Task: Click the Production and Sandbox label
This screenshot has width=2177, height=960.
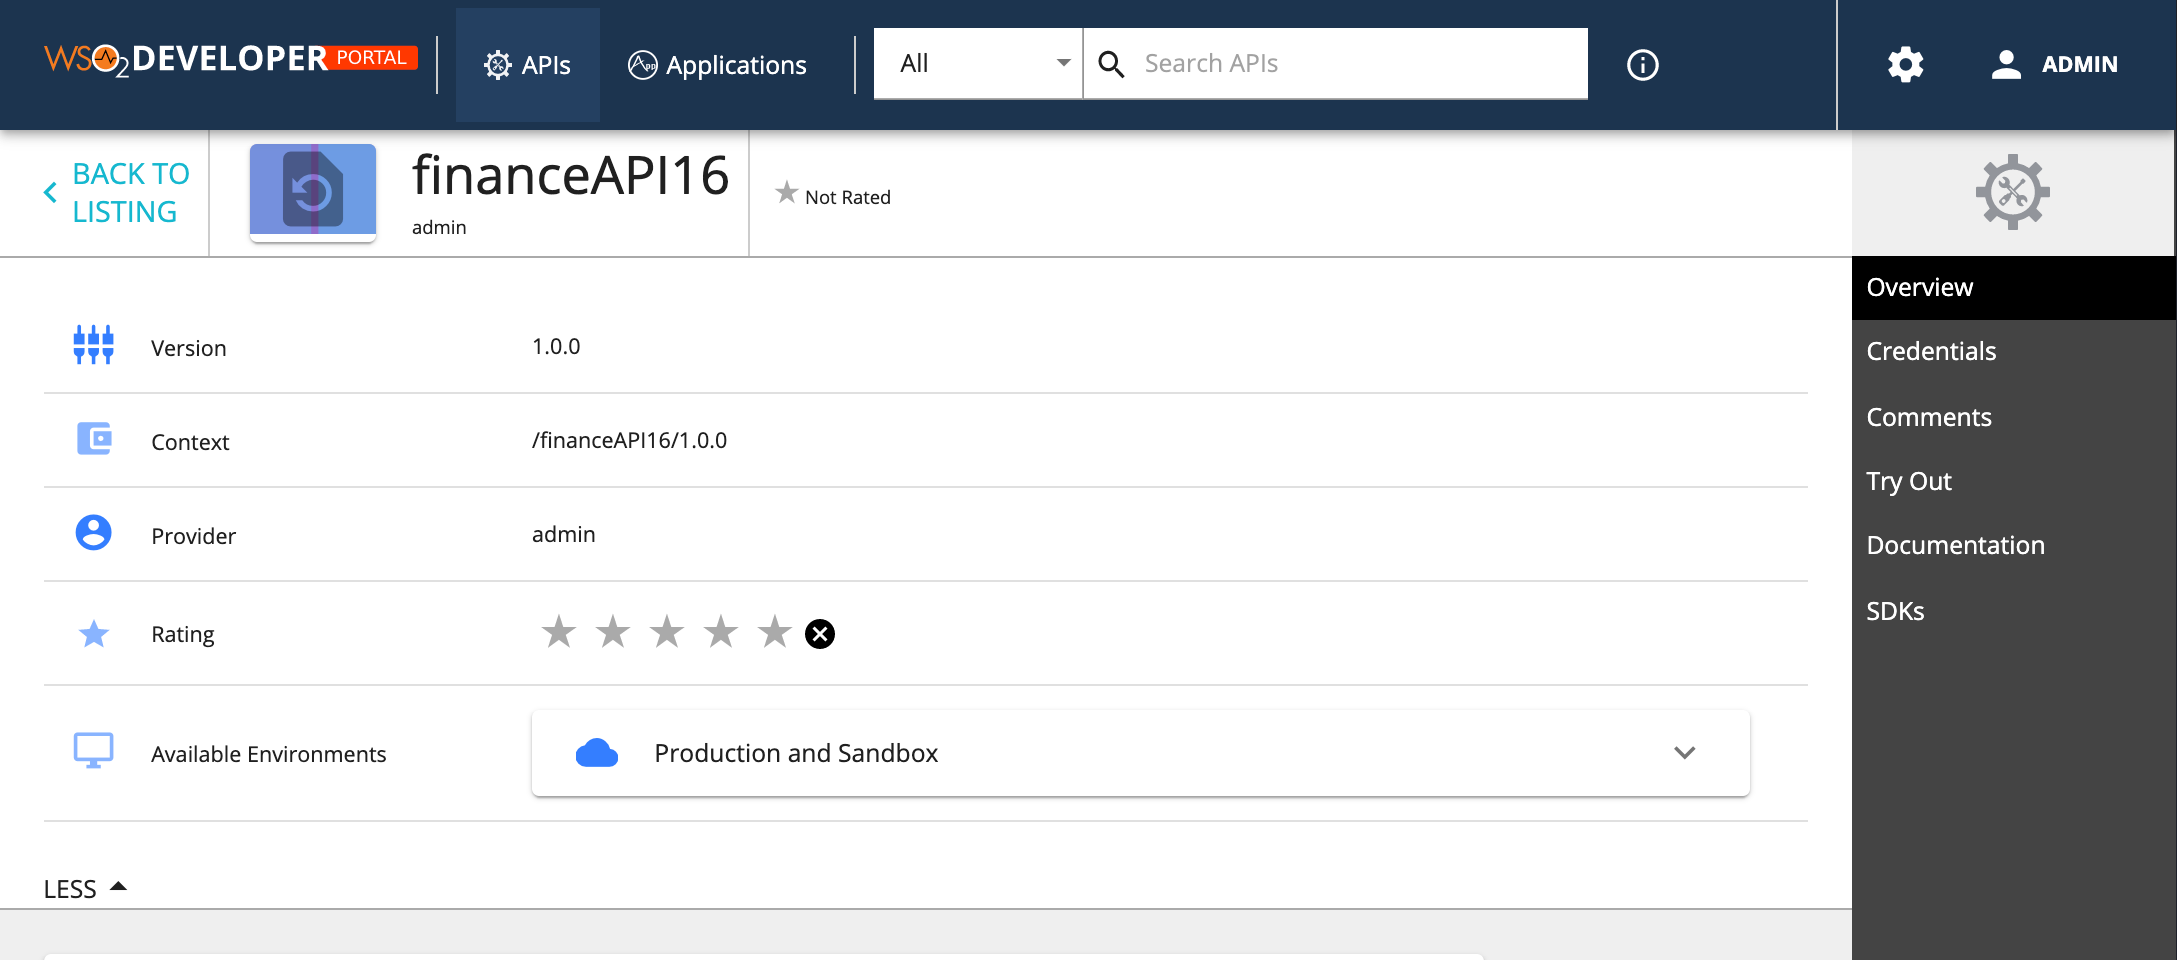Action: coord(796,753)
